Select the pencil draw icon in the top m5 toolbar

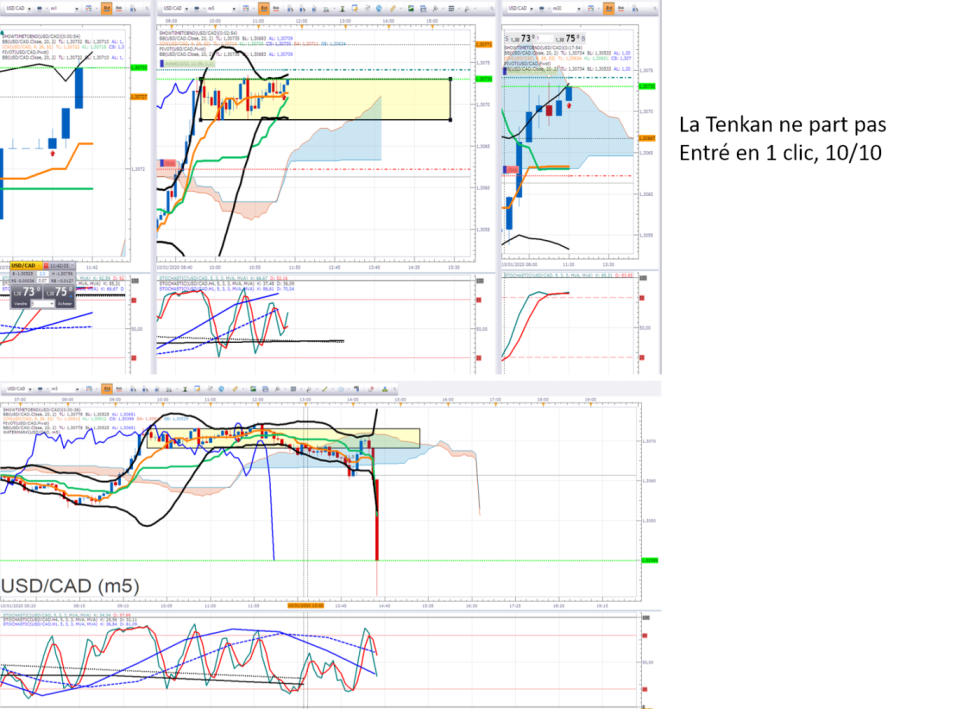point(393,9)
